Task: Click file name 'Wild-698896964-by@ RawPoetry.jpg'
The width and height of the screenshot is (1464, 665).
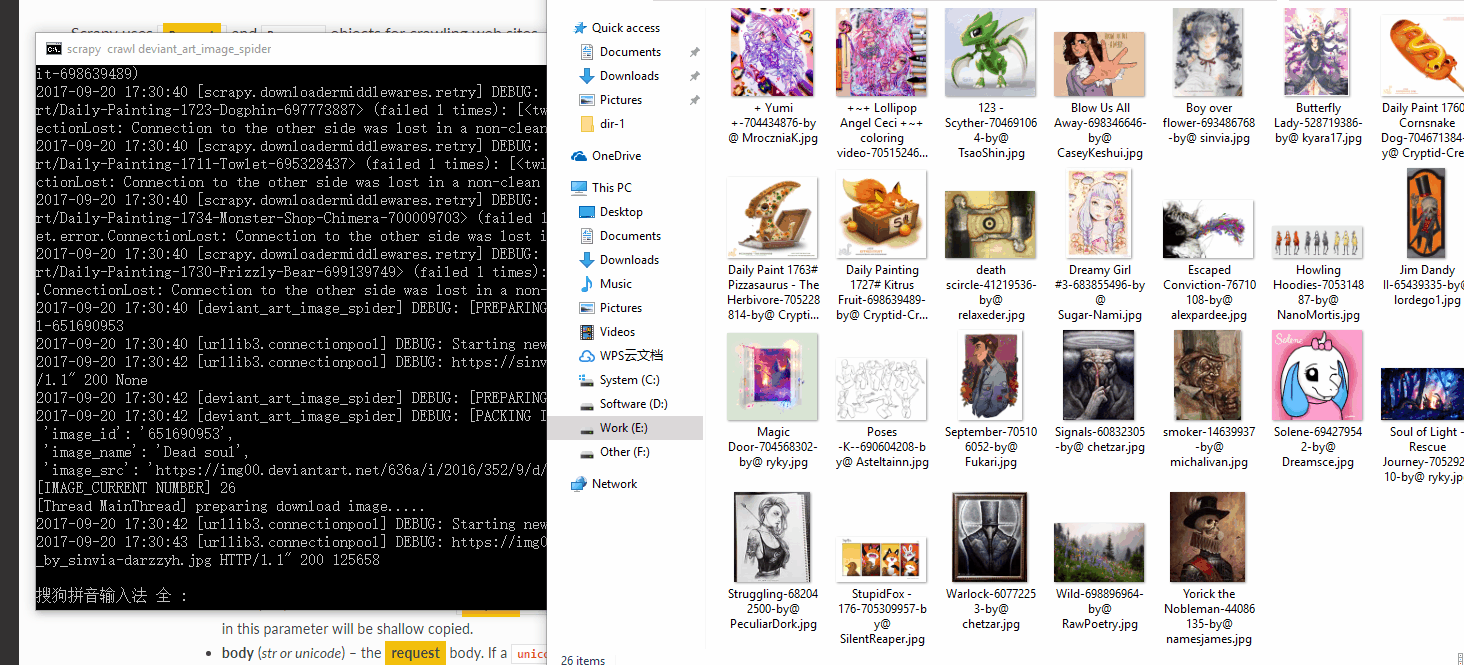Action: (x=1100, y=609)
